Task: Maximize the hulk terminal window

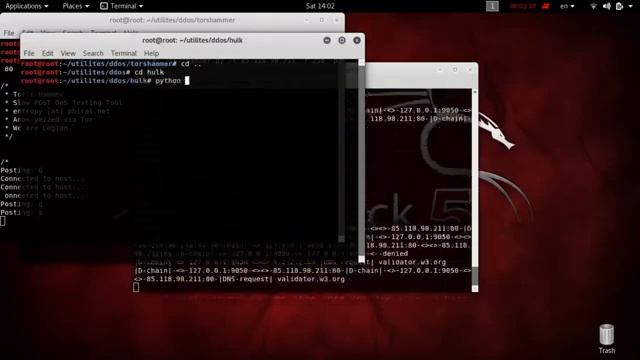Action: 342,40
